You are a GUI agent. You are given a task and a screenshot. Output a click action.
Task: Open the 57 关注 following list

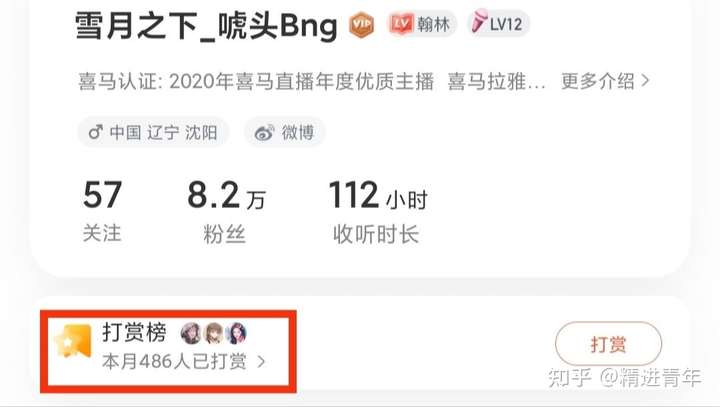coord(102,211)
